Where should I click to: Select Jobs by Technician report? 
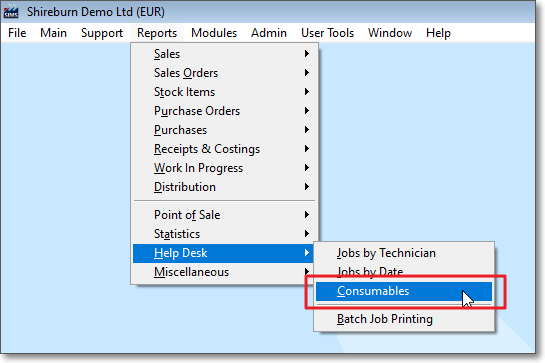[x=404, y=253]
